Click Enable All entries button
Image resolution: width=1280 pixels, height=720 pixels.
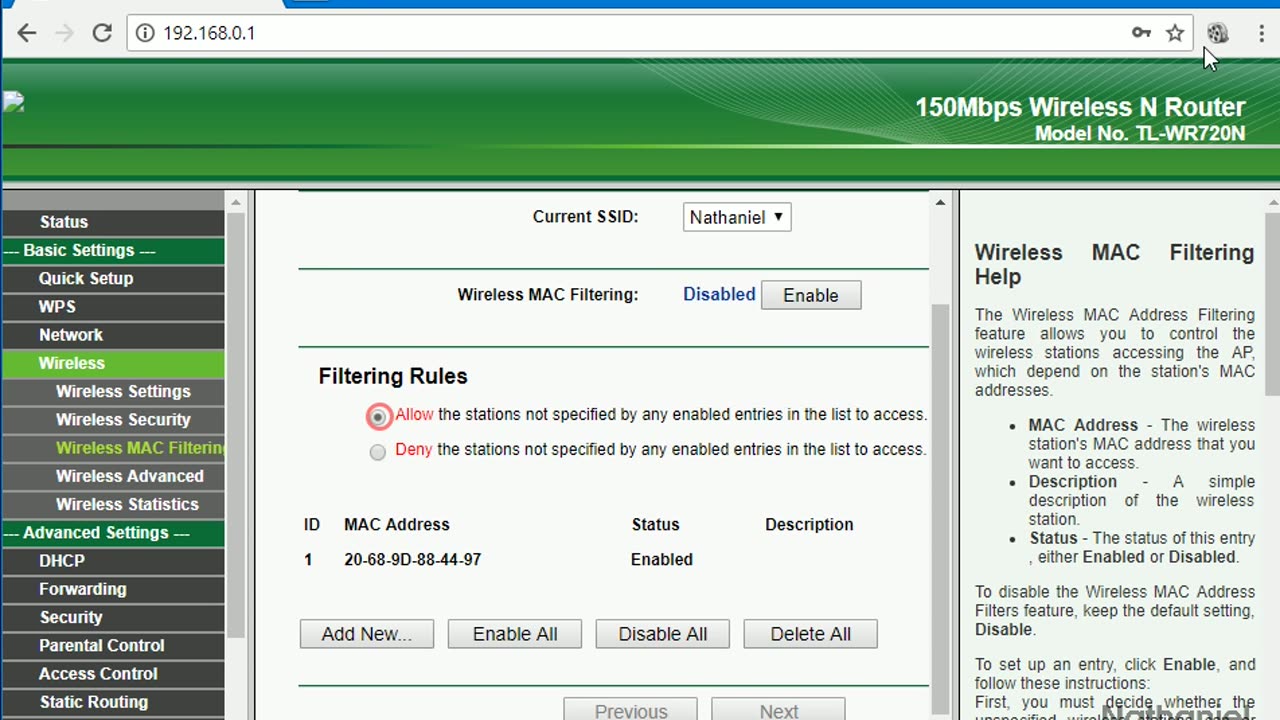[x=515, y=634]
